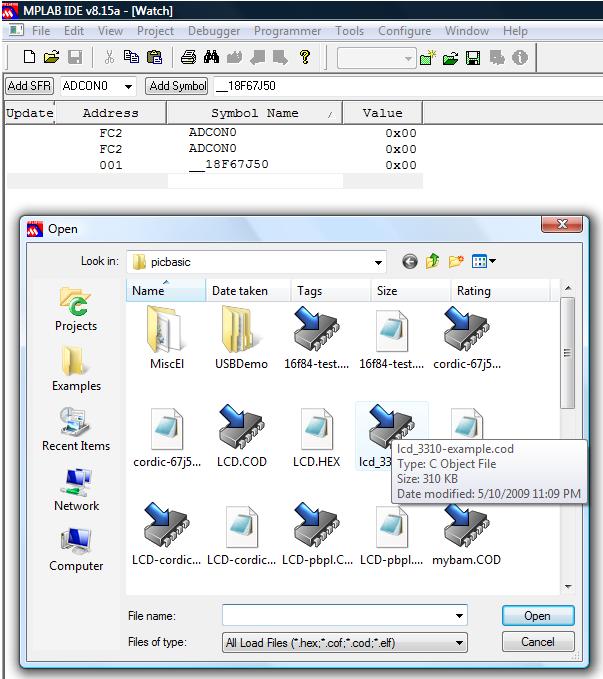Open the File menu

click(x=41, y=31)
